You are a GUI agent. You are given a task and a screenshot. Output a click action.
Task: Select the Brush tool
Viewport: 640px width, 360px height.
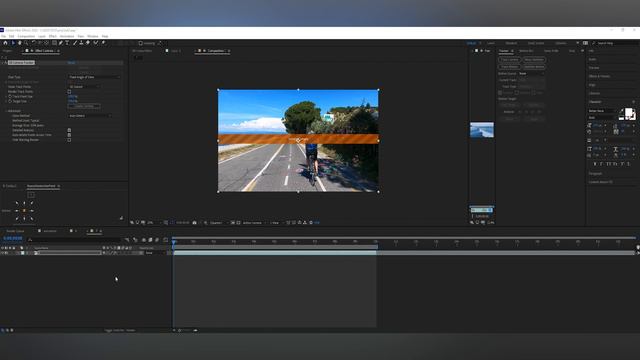tap(75, 43)
